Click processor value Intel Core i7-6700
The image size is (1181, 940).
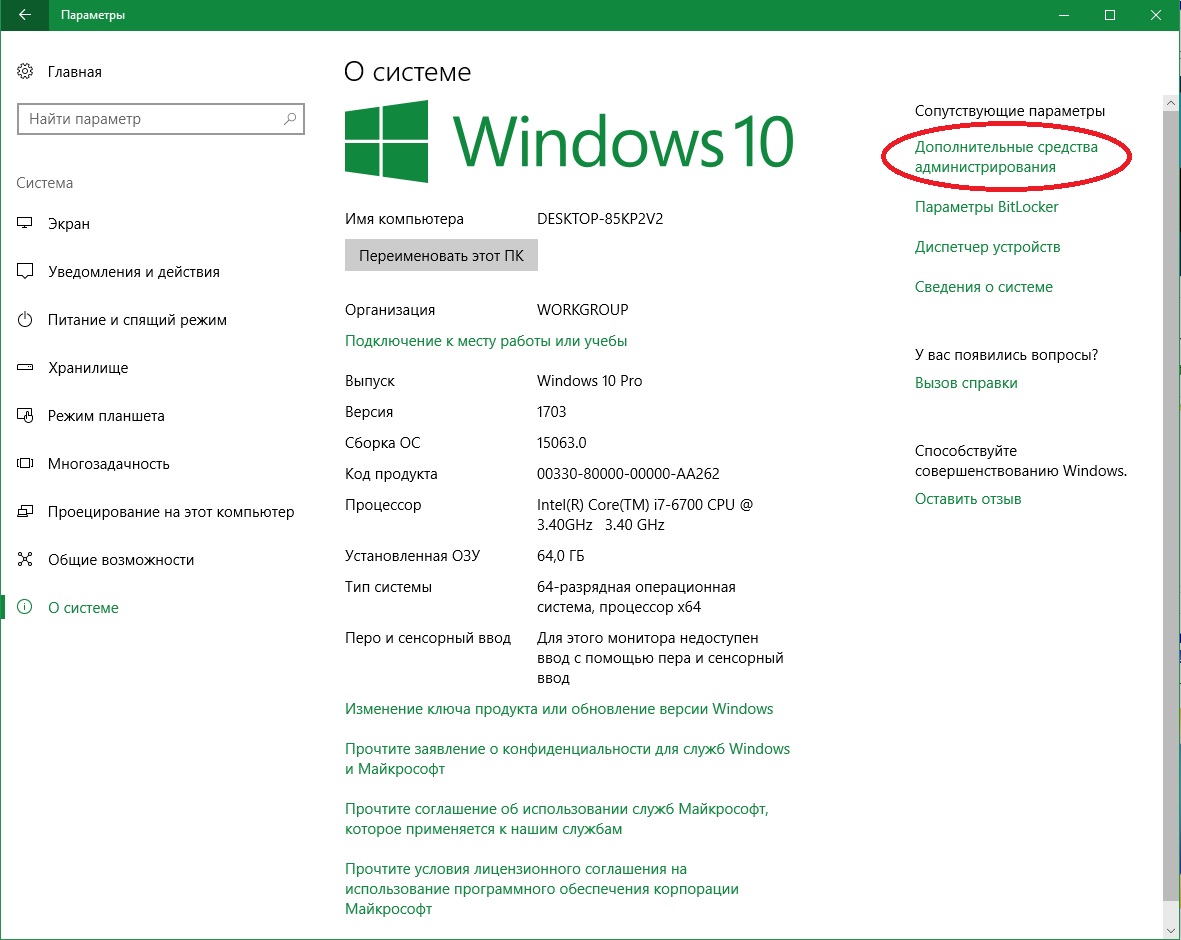coord(645,514)
